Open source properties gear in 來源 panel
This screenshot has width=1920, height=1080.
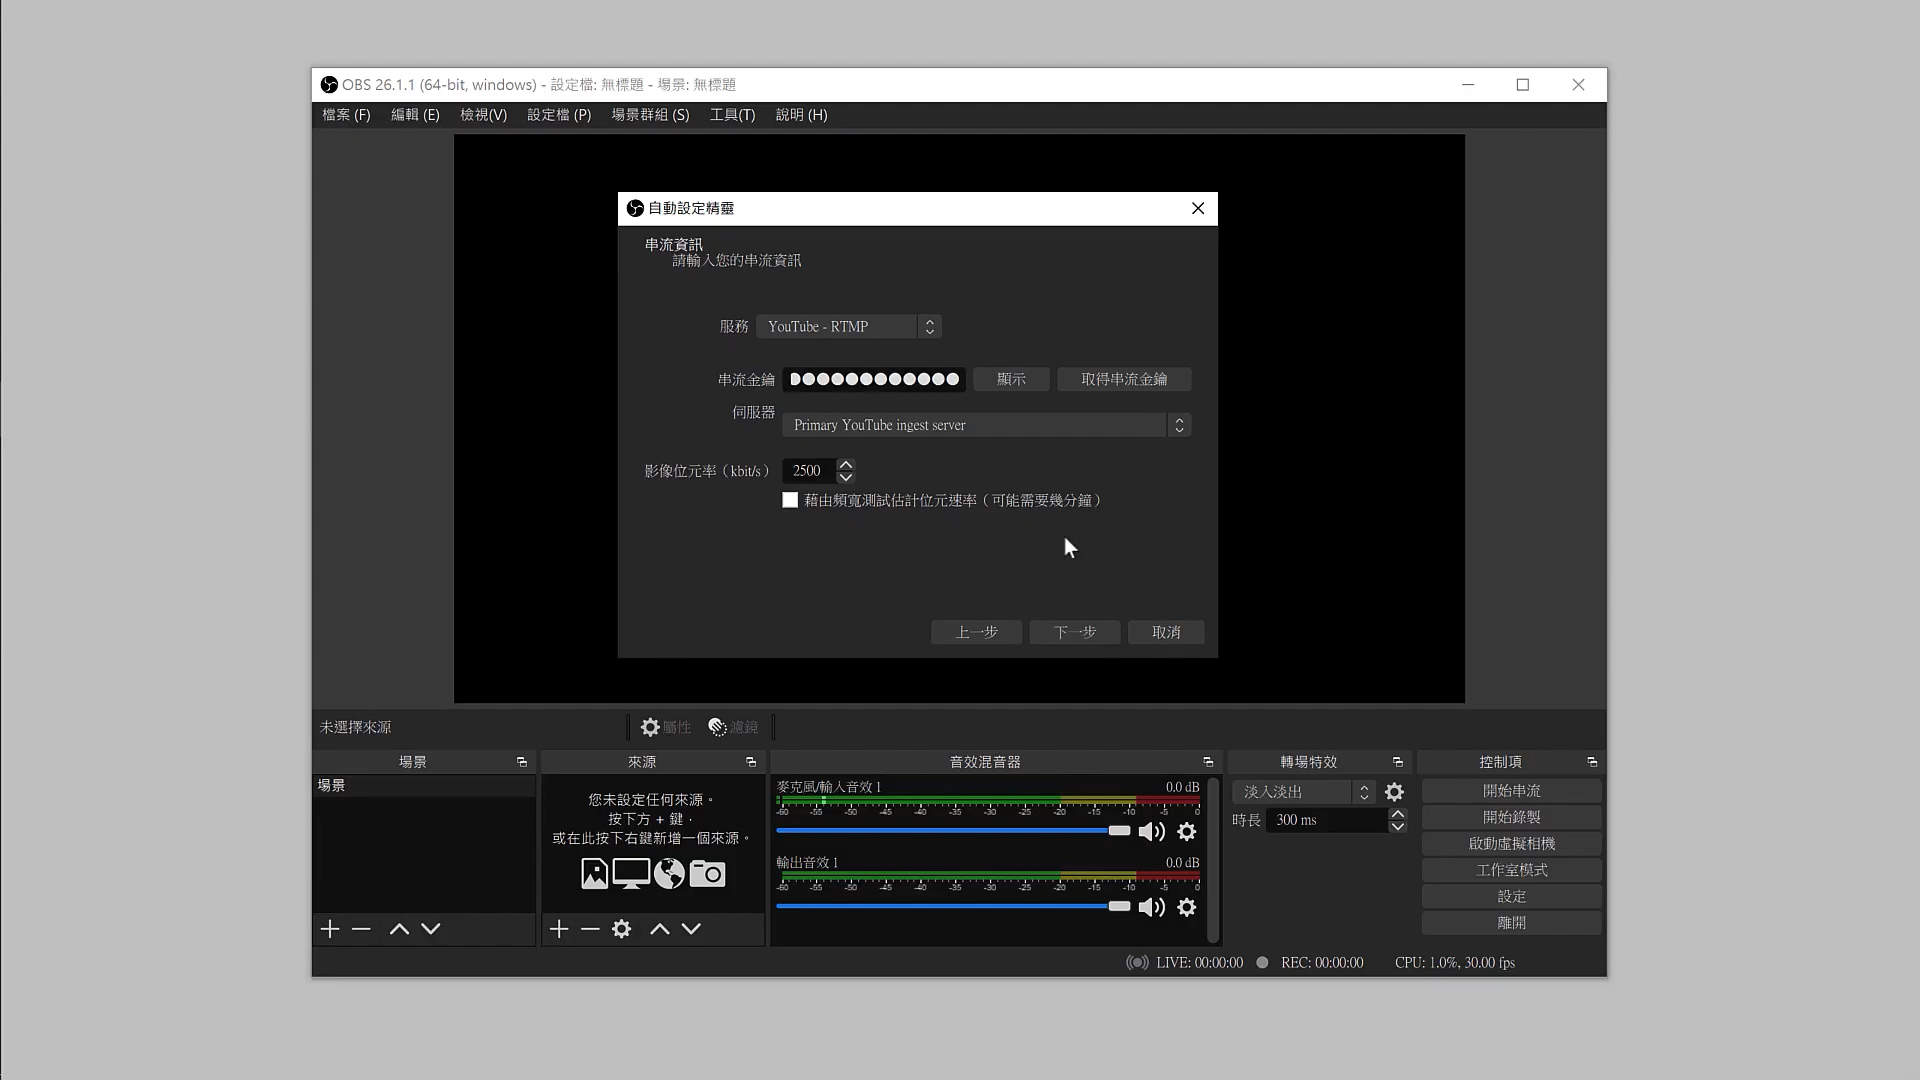(x=621, y=929)
